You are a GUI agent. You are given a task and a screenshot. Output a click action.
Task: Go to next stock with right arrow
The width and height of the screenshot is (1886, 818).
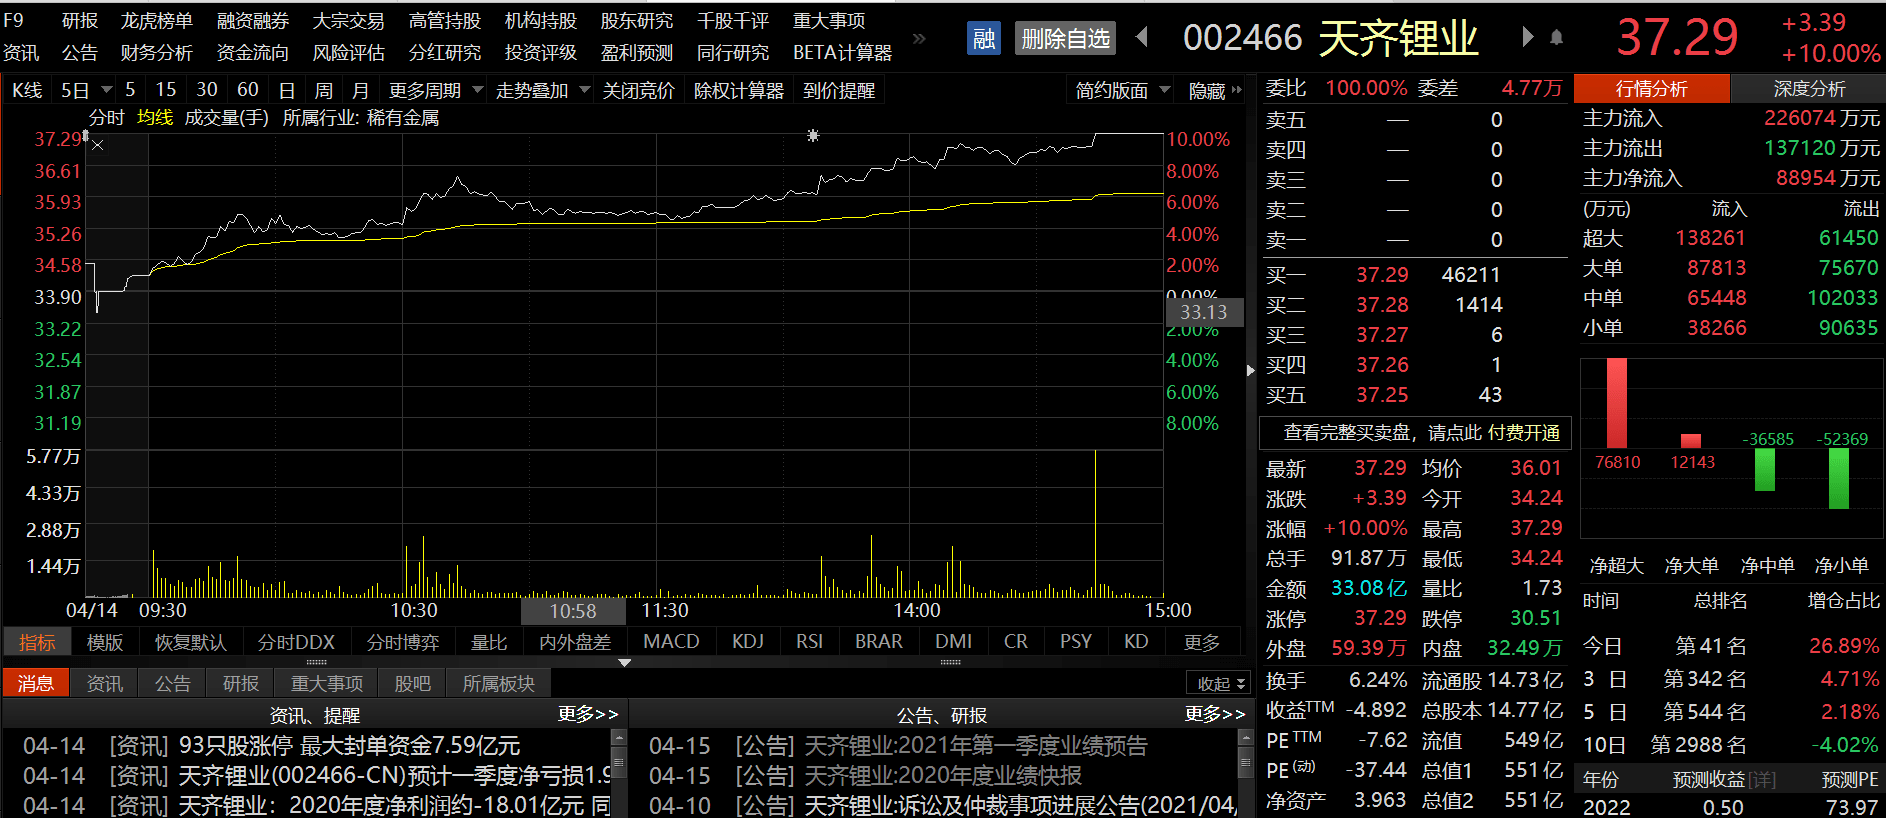pyautogui.click(x=1527, y=38)
